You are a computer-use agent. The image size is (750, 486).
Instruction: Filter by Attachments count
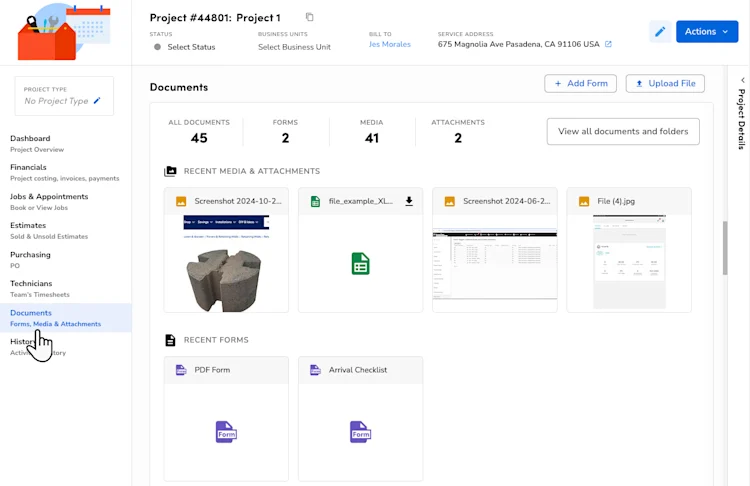coord(458,132)
